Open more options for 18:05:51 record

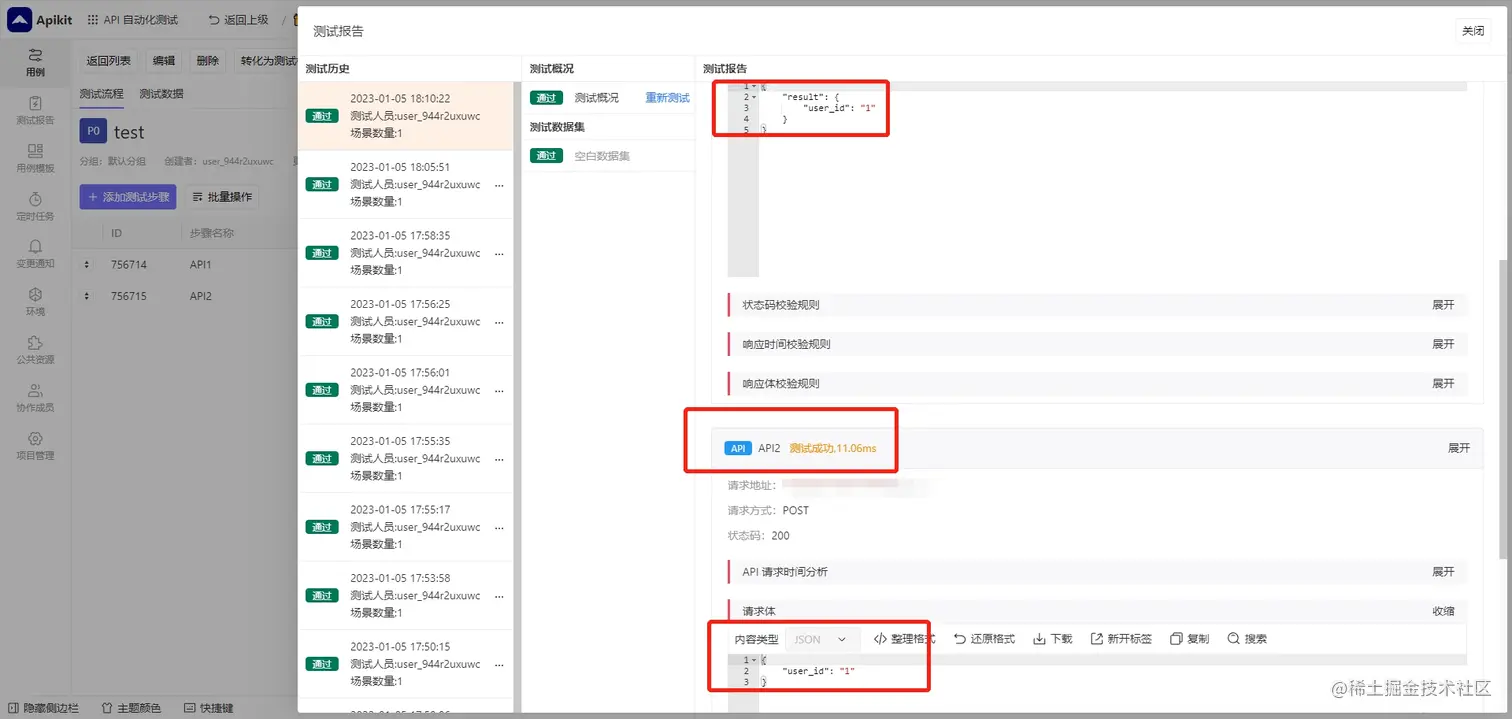click(499, 185)
